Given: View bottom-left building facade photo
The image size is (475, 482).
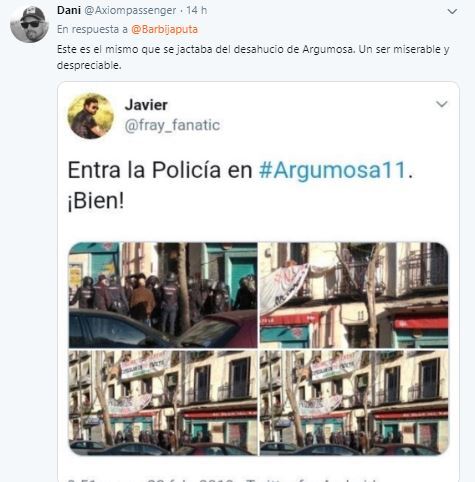Looking at the screenshot, I should [x=163, y=403].
